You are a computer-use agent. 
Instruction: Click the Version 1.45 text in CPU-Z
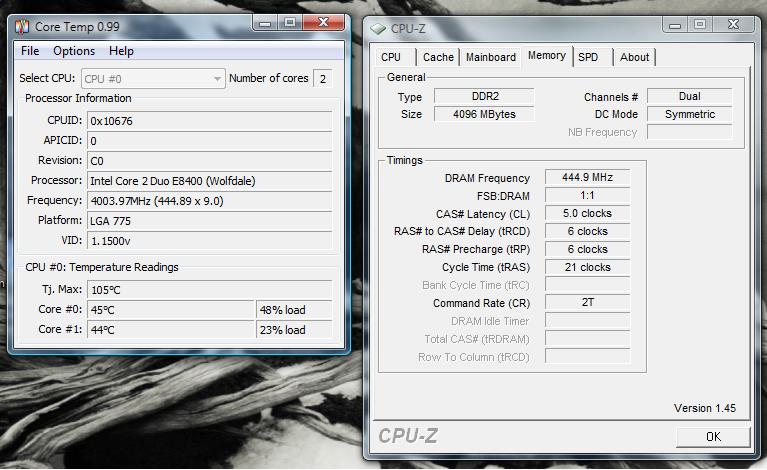(x=704, y=408)
